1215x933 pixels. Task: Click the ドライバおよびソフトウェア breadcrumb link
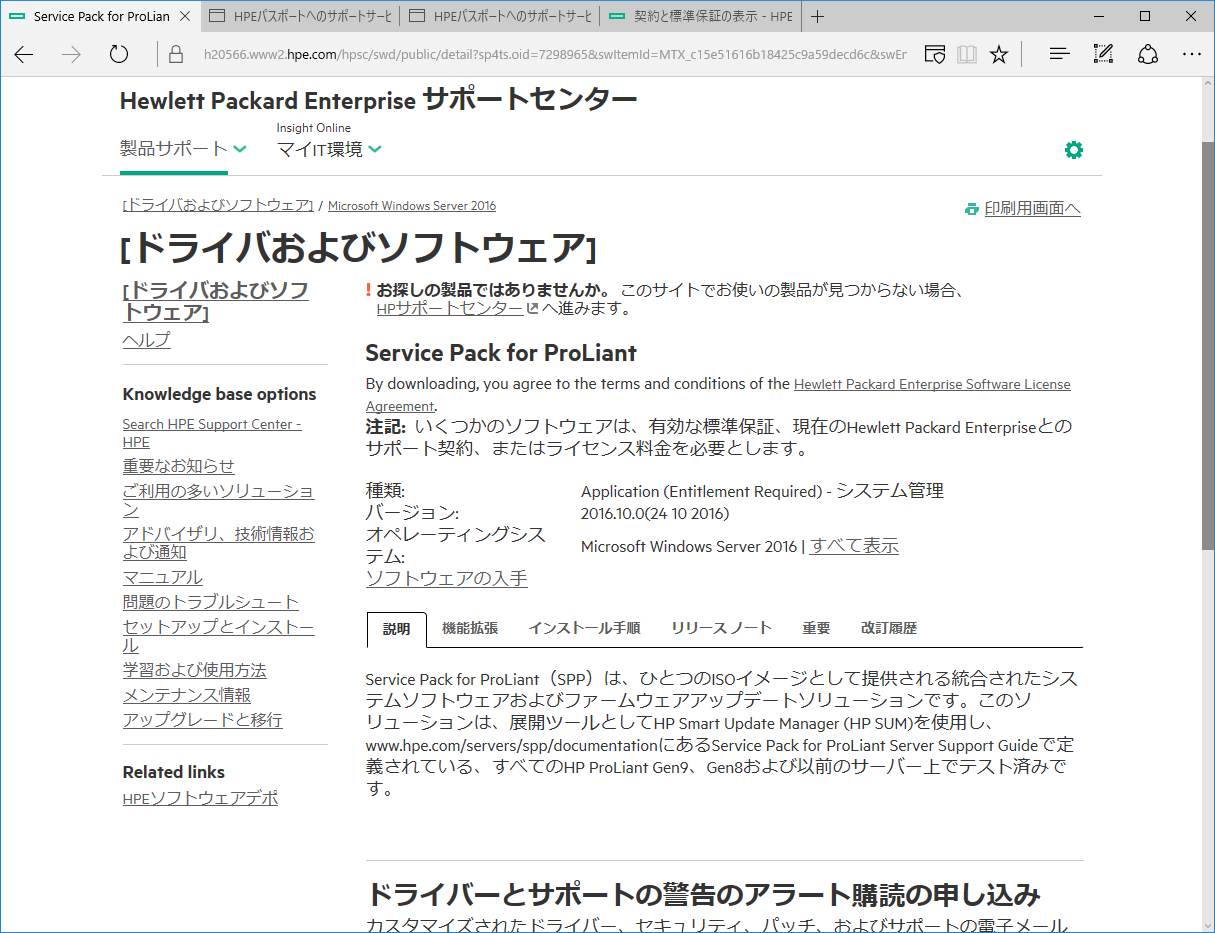click(x=218, y=205)
